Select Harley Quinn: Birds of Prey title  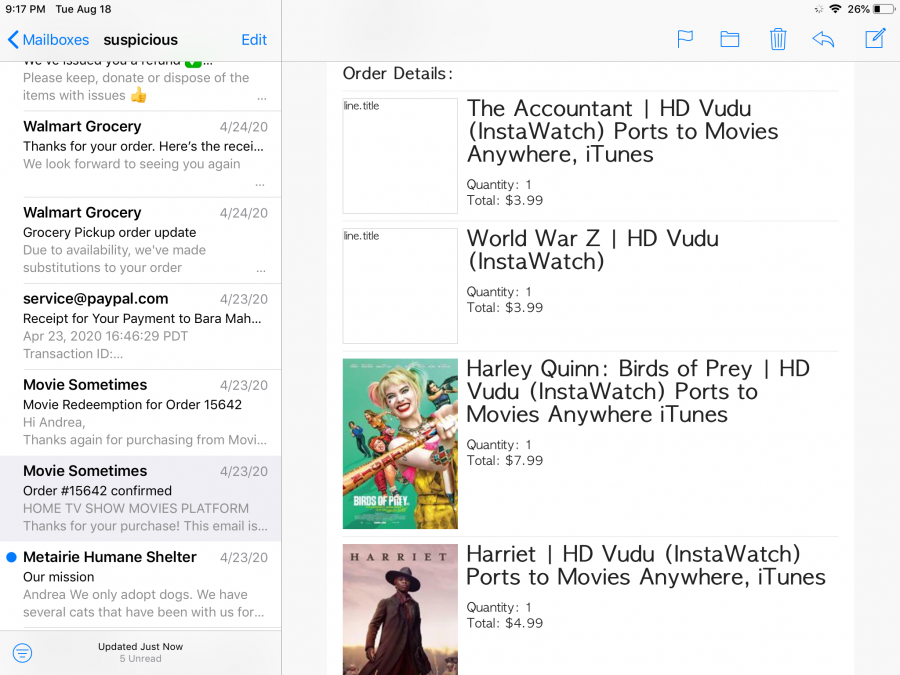pyautogui.click(x=638, y=391)
